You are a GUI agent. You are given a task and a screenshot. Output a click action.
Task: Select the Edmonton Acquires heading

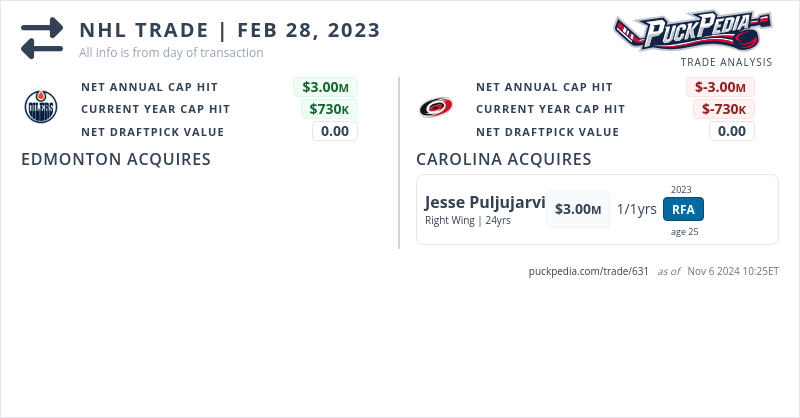(x=116, y=159)
